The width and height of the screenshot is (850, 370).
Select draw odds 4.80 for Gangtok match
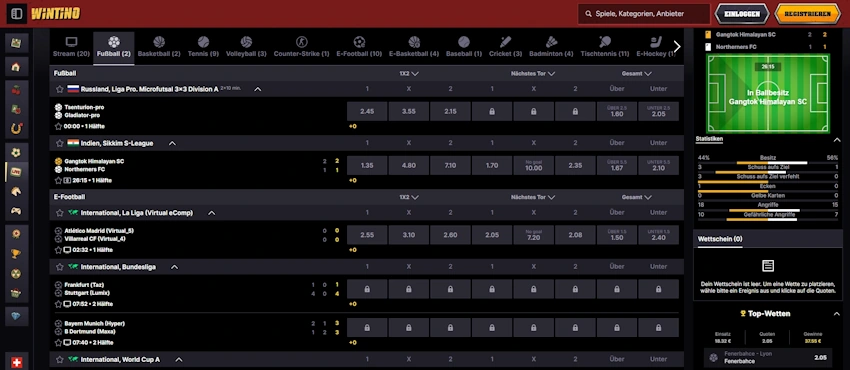pyautogui.click(x=409, y=165)
